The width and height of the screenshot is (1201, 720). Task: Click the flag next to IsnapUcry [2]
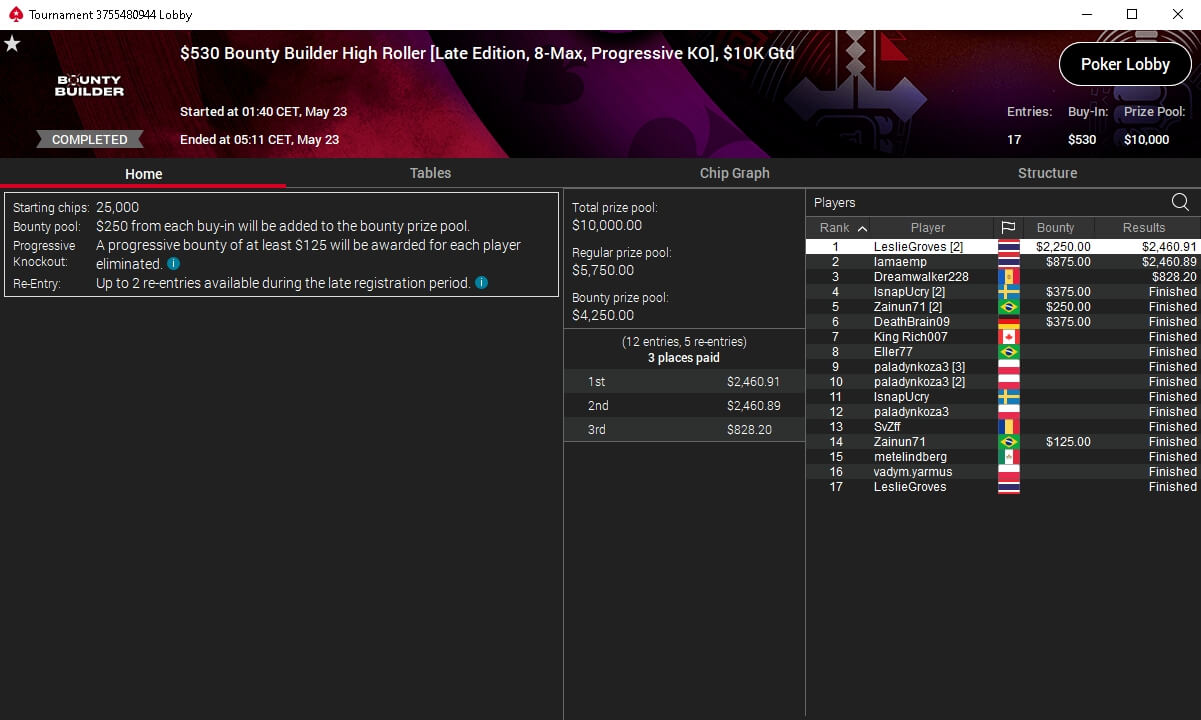click(x=1008, y=292)
